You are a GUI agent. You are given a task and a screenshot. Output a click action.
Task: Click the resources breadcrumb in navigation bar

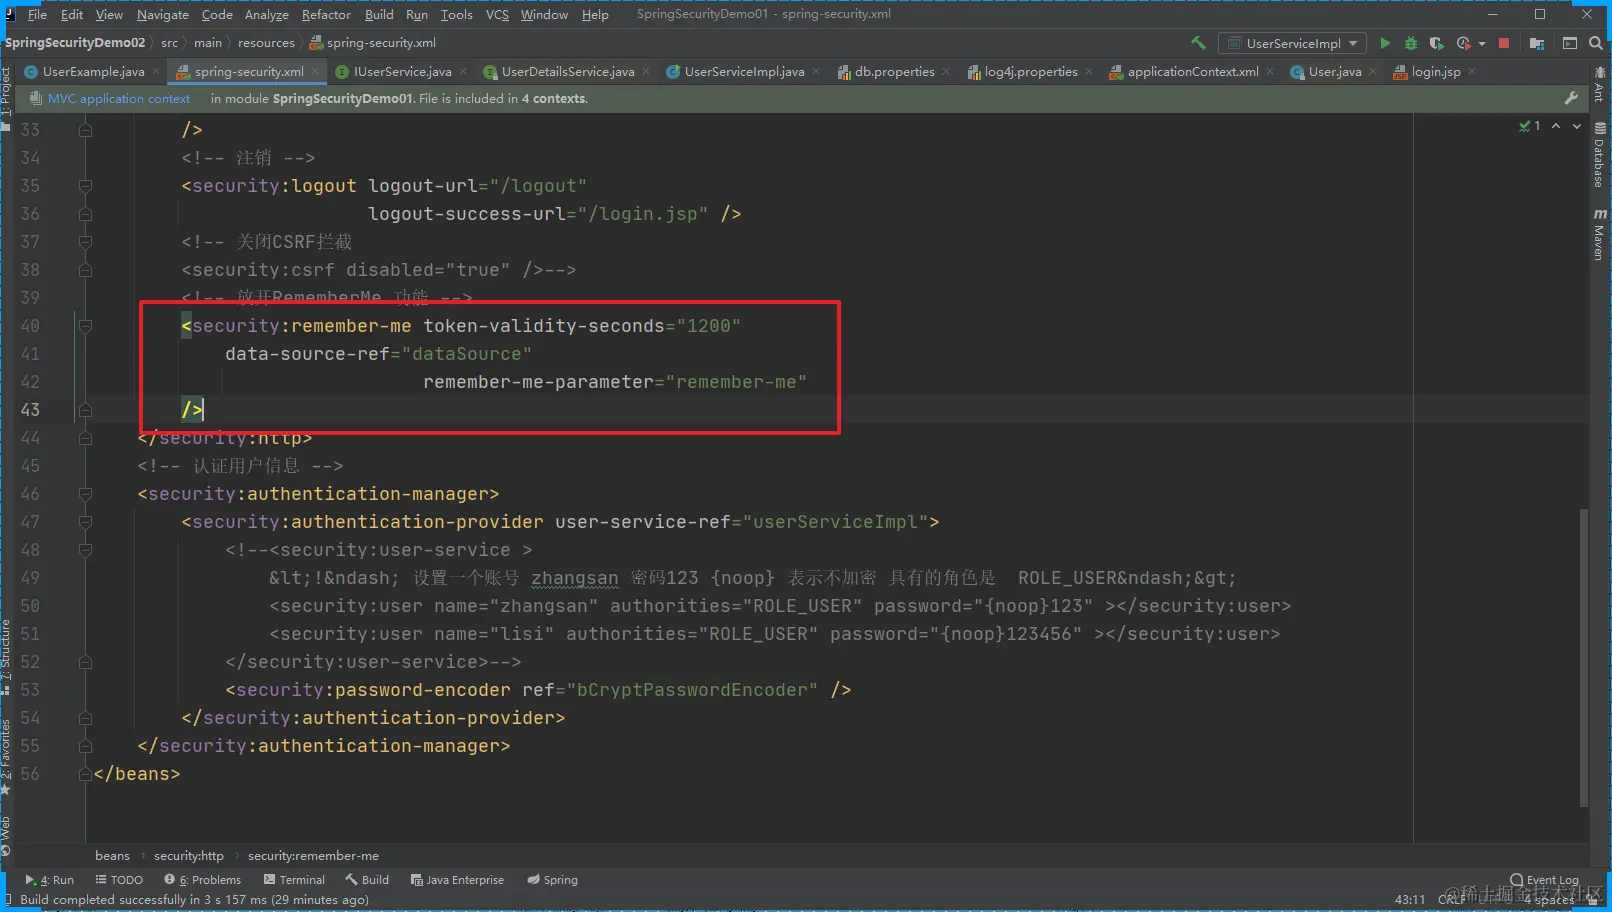point(266,43)
